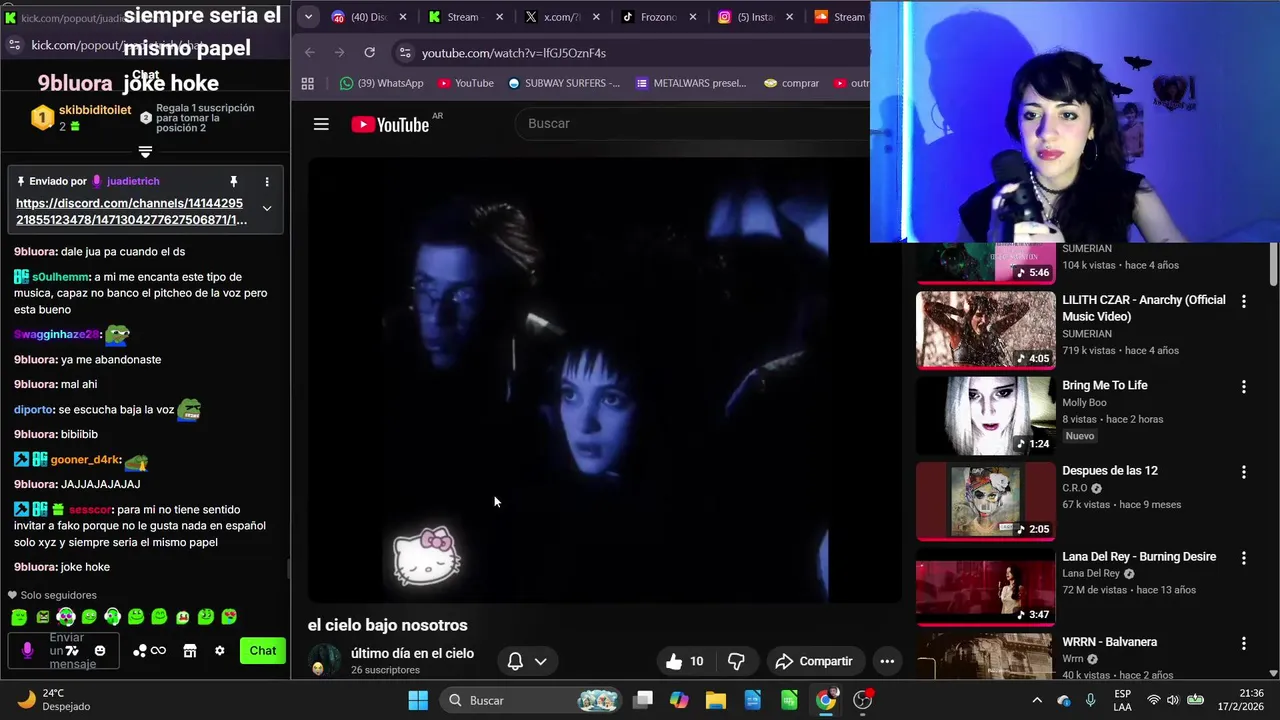
Task: Open Copilot icon on the taskbar
Action: click(x=679, y=700)
